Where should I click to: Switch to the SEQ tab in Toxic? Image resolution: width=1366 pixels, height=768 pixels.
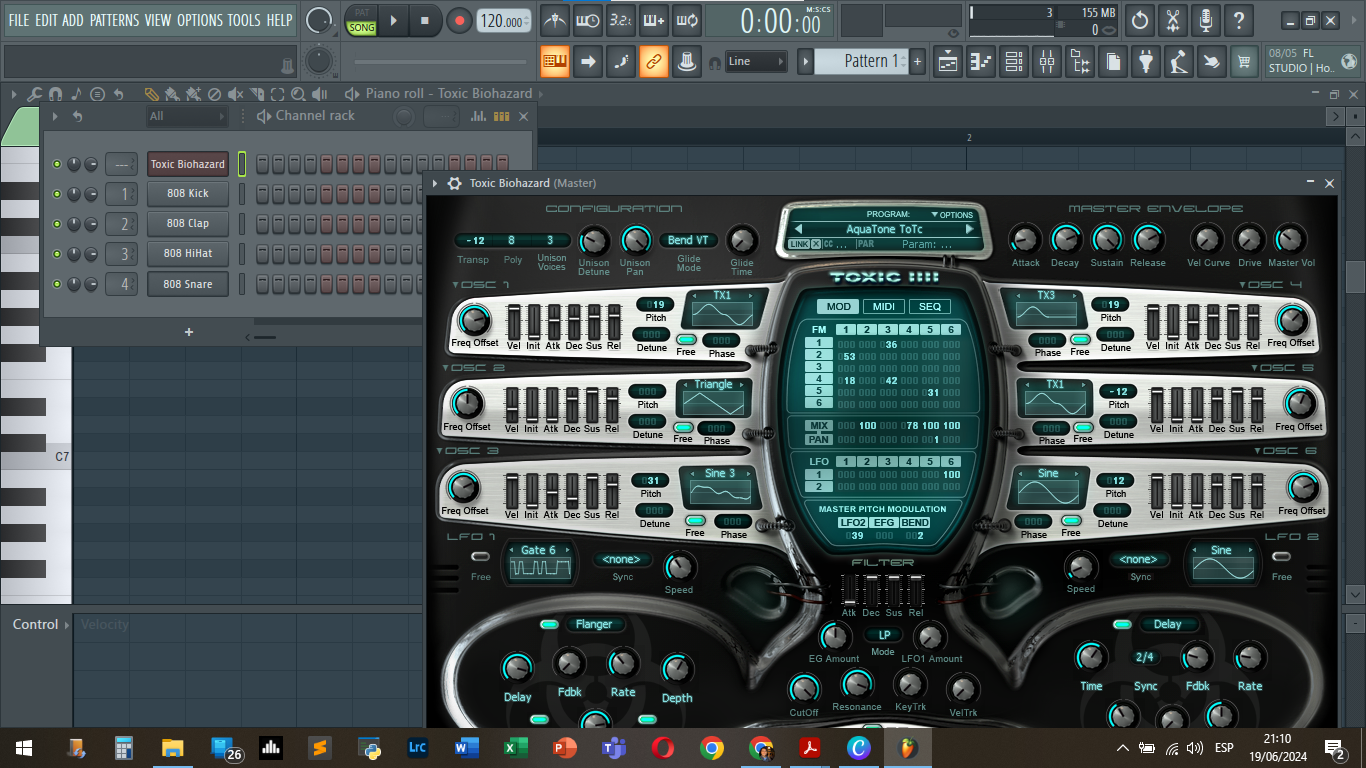tap(929, 306)
